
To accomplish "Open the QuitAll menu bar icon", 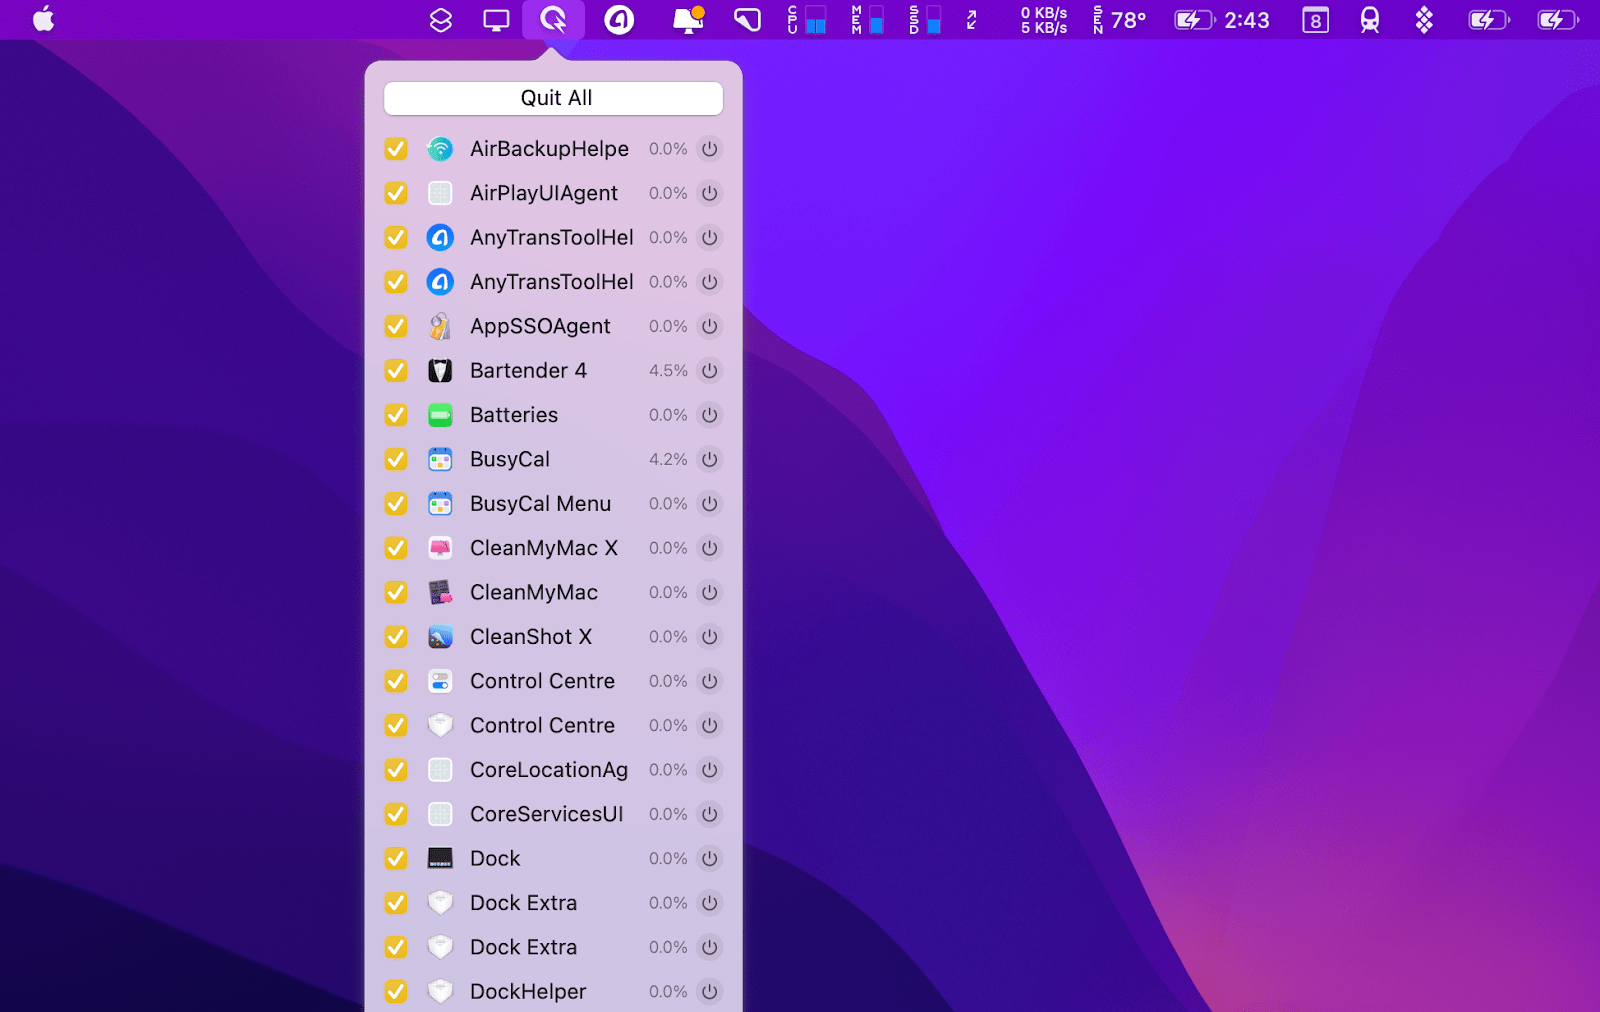I will point(553,19).
